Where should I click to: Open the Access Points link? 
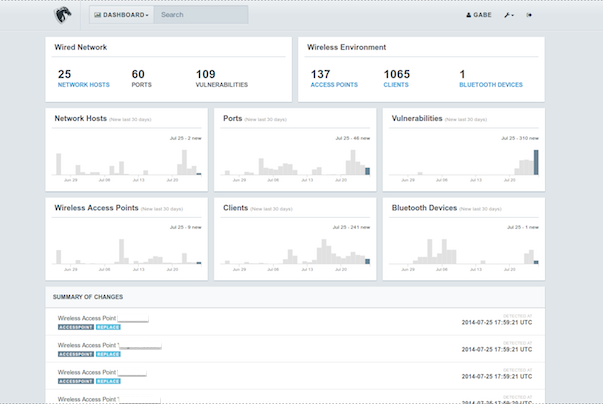click(334, 85)
